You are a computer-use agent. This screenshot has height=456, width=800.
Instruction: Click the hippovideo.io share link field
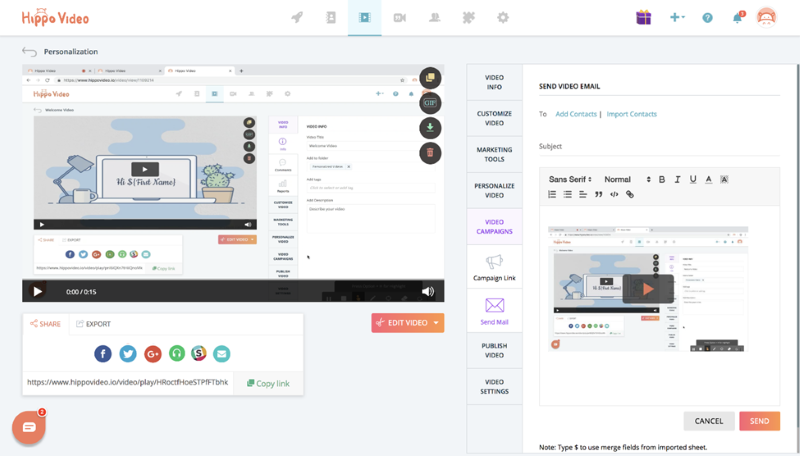pos(128,383)
